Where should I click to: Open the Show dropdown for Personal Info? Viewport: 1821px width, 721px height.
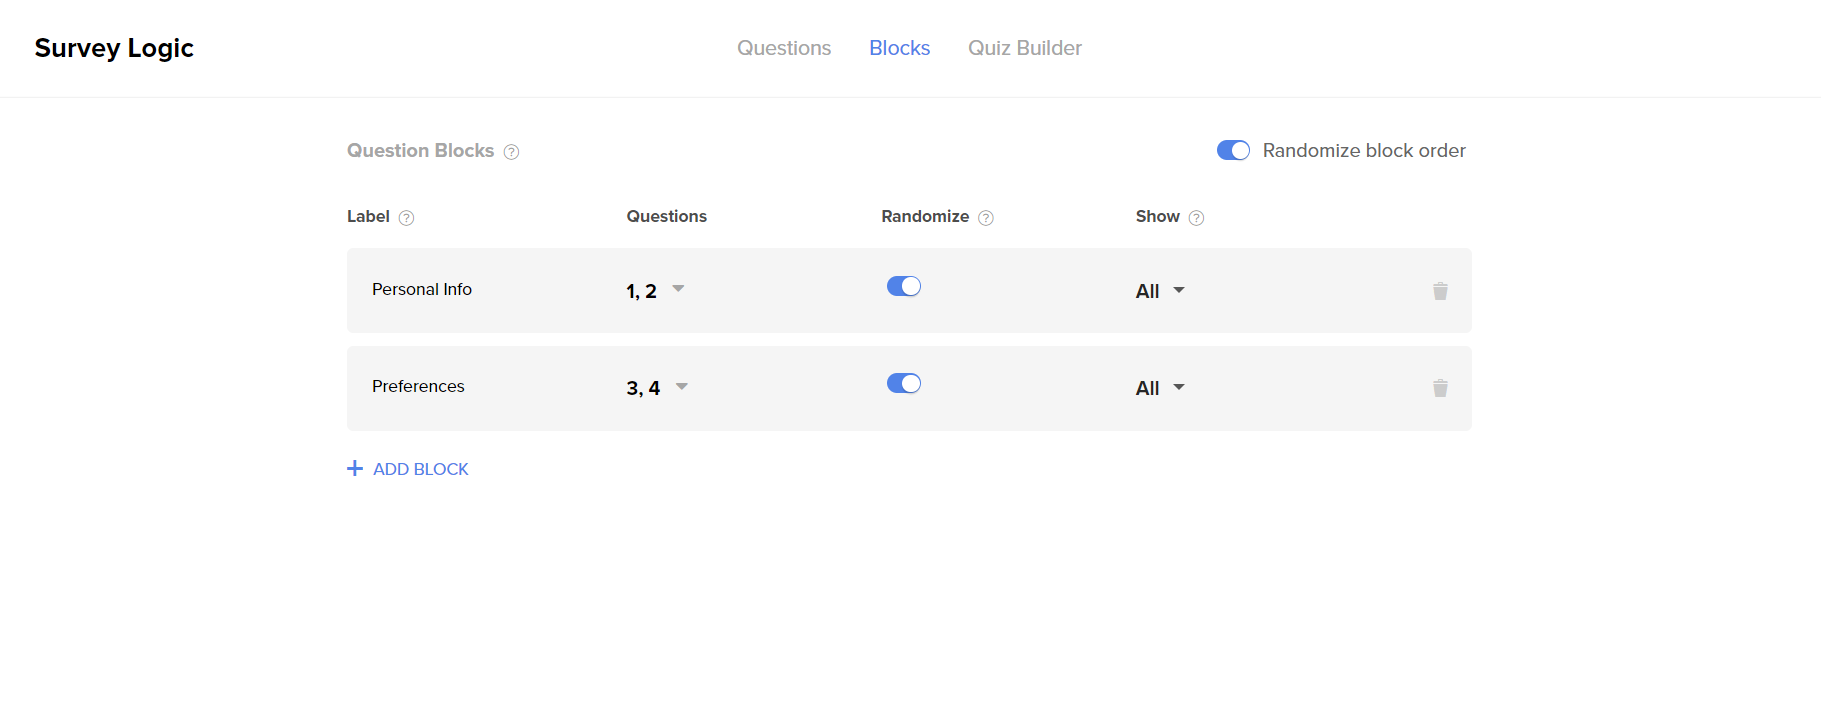tap(1159, 290)
